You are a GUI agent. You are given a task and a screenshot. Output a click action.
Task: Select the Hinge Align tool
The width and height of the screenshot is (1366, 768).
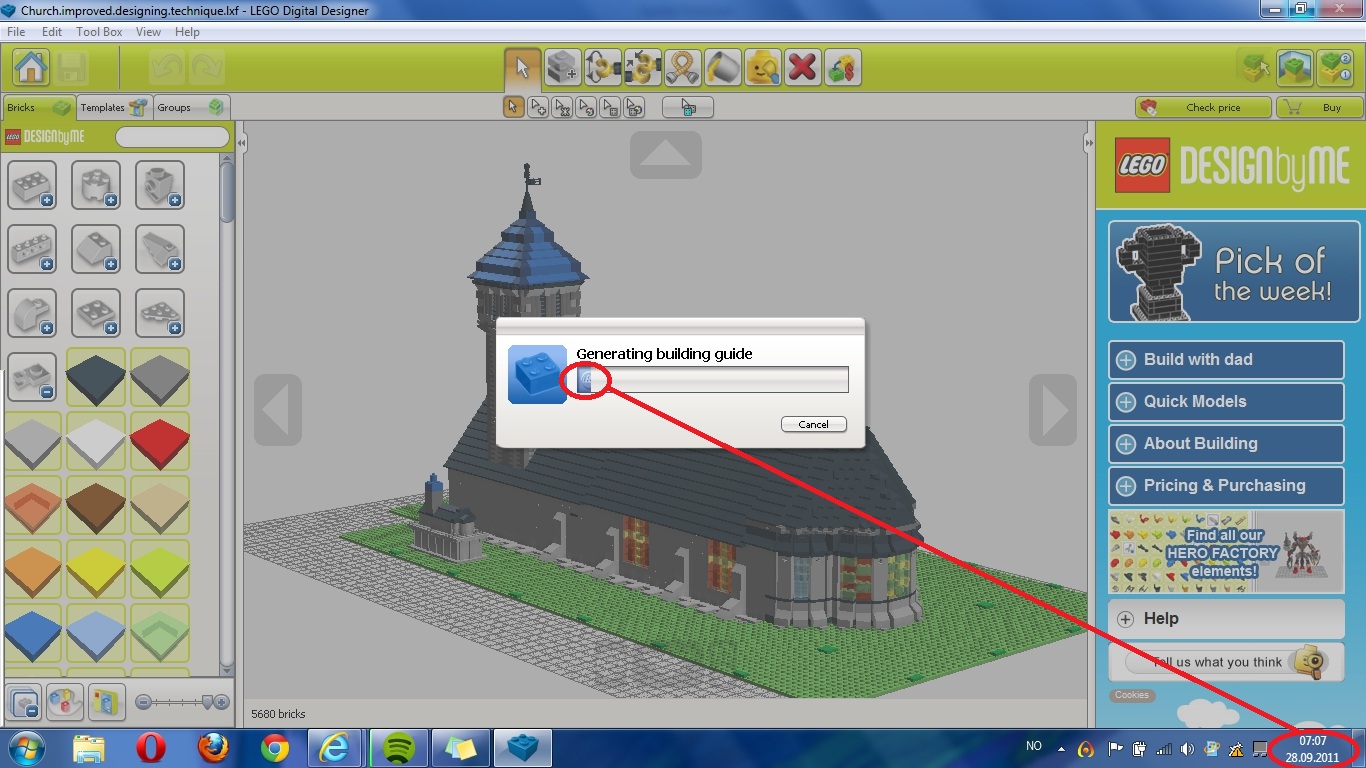[x=643, y=67]
